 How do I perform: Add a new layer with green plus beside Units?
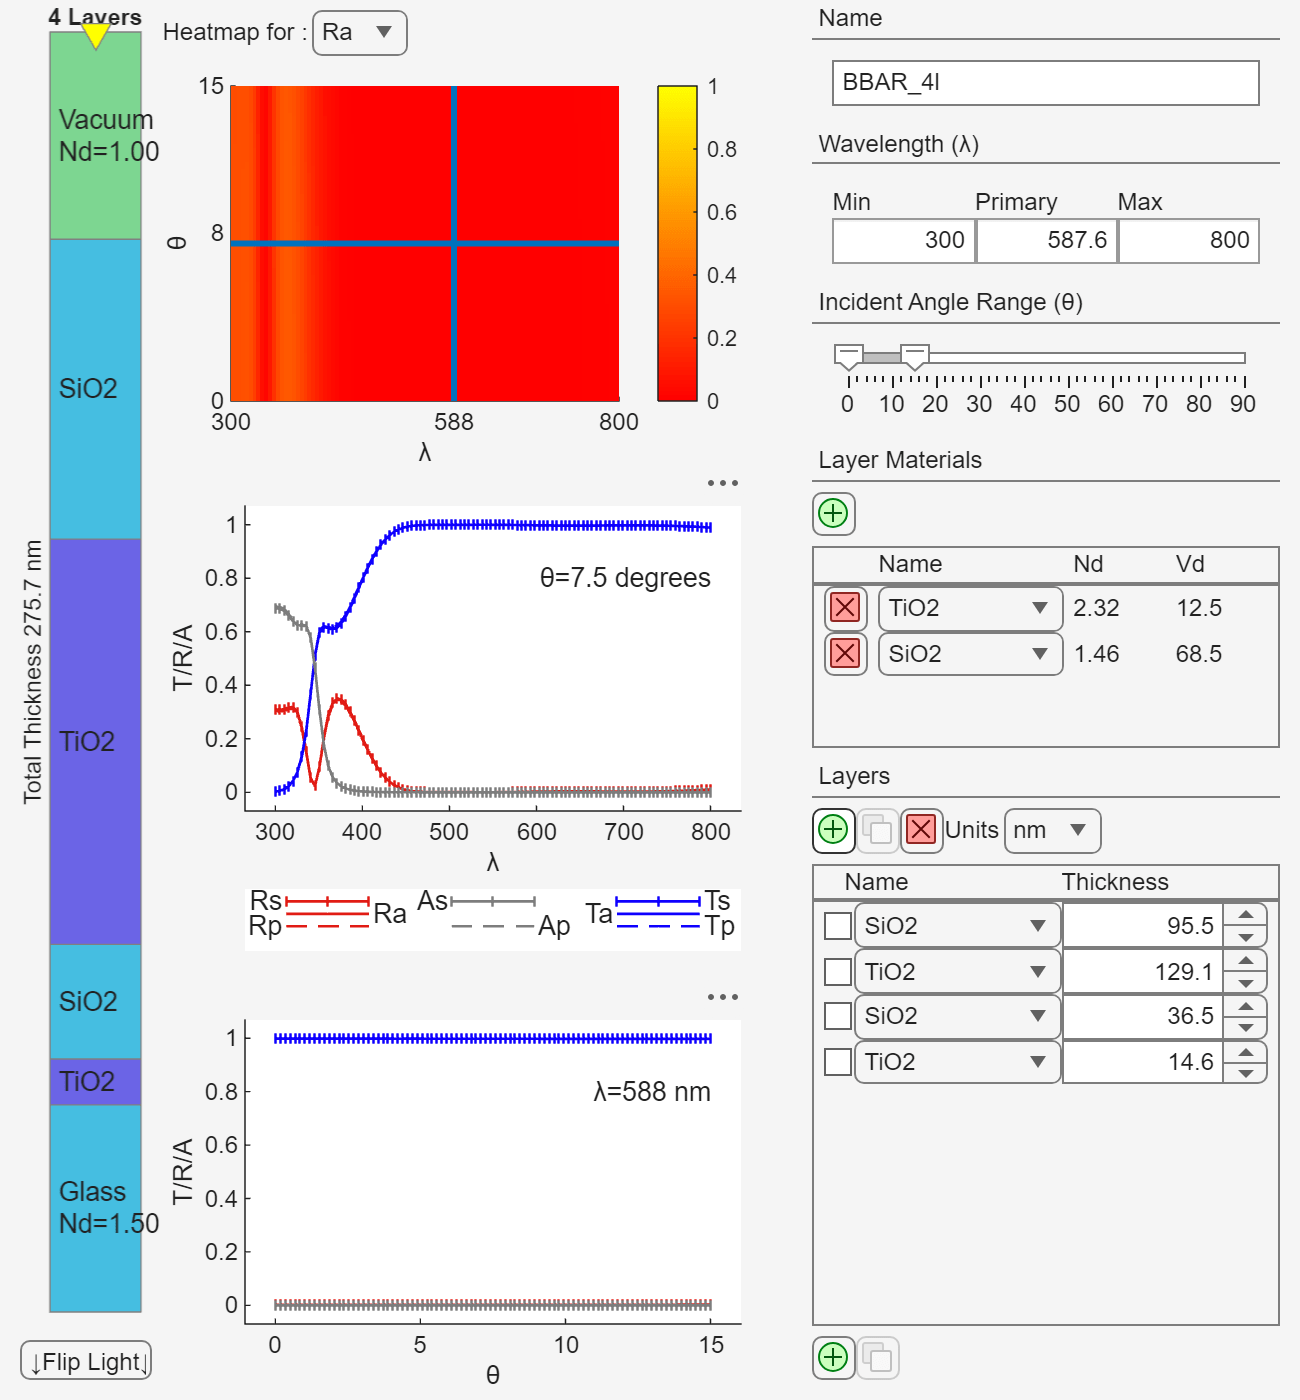833,830
